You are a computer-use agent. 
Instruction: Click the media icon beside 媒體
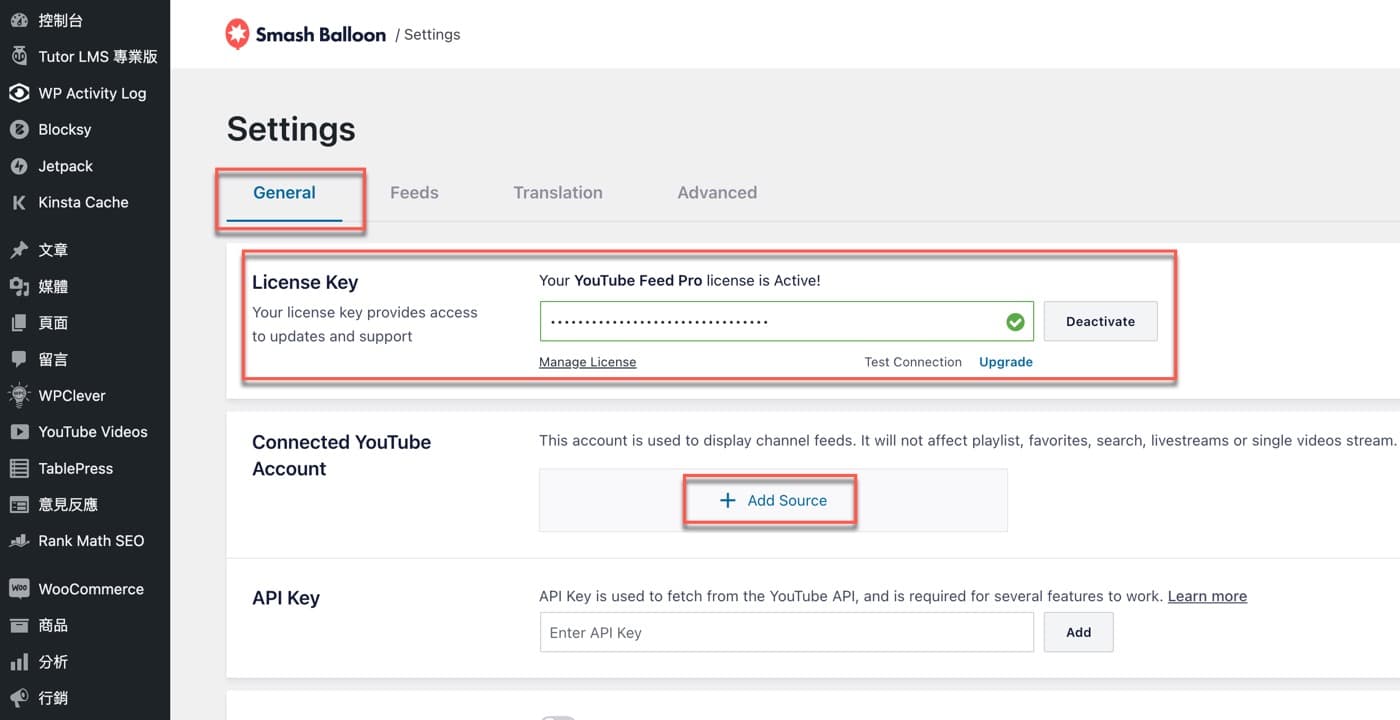click(19, 287)
